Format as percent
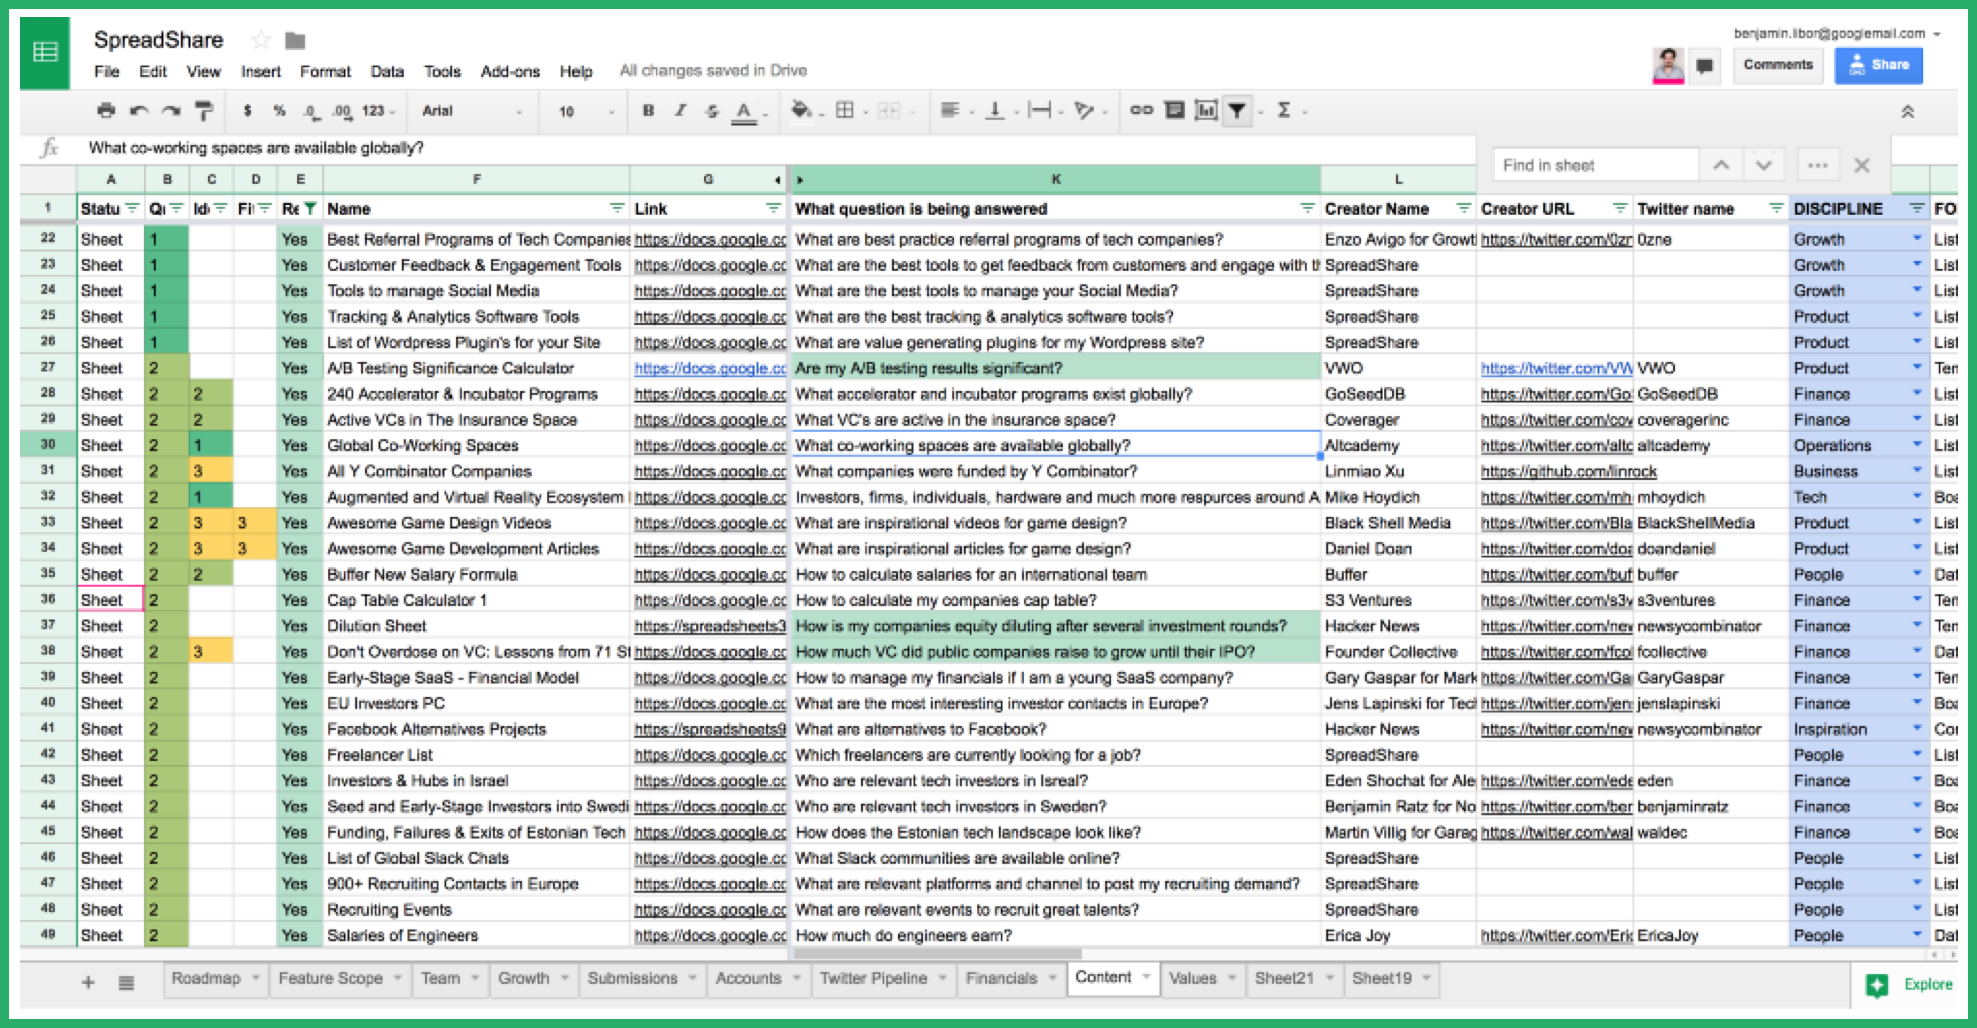Viewport: 1977px width, 1028px height. 279,111
